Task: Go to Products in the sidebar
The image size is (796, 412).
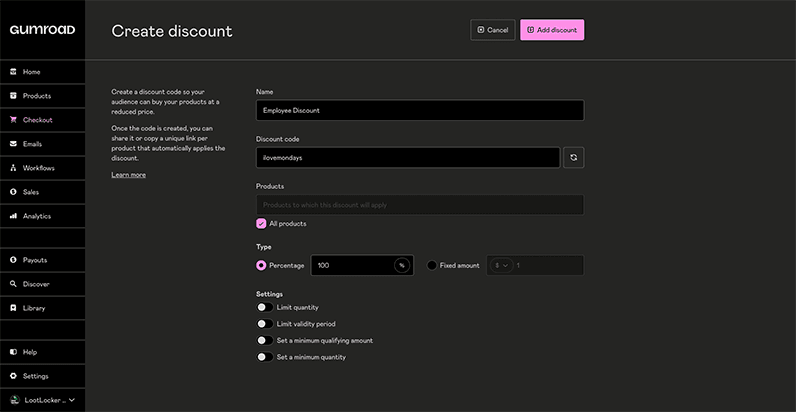Action: (43, 96)
